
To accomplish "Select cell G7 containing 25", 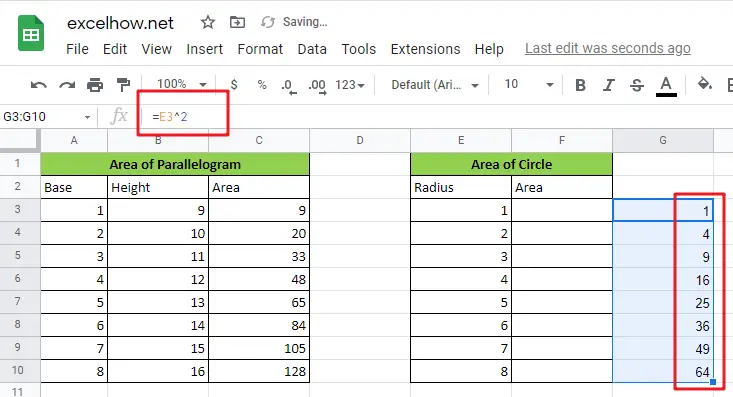I will tap(663, 303).
